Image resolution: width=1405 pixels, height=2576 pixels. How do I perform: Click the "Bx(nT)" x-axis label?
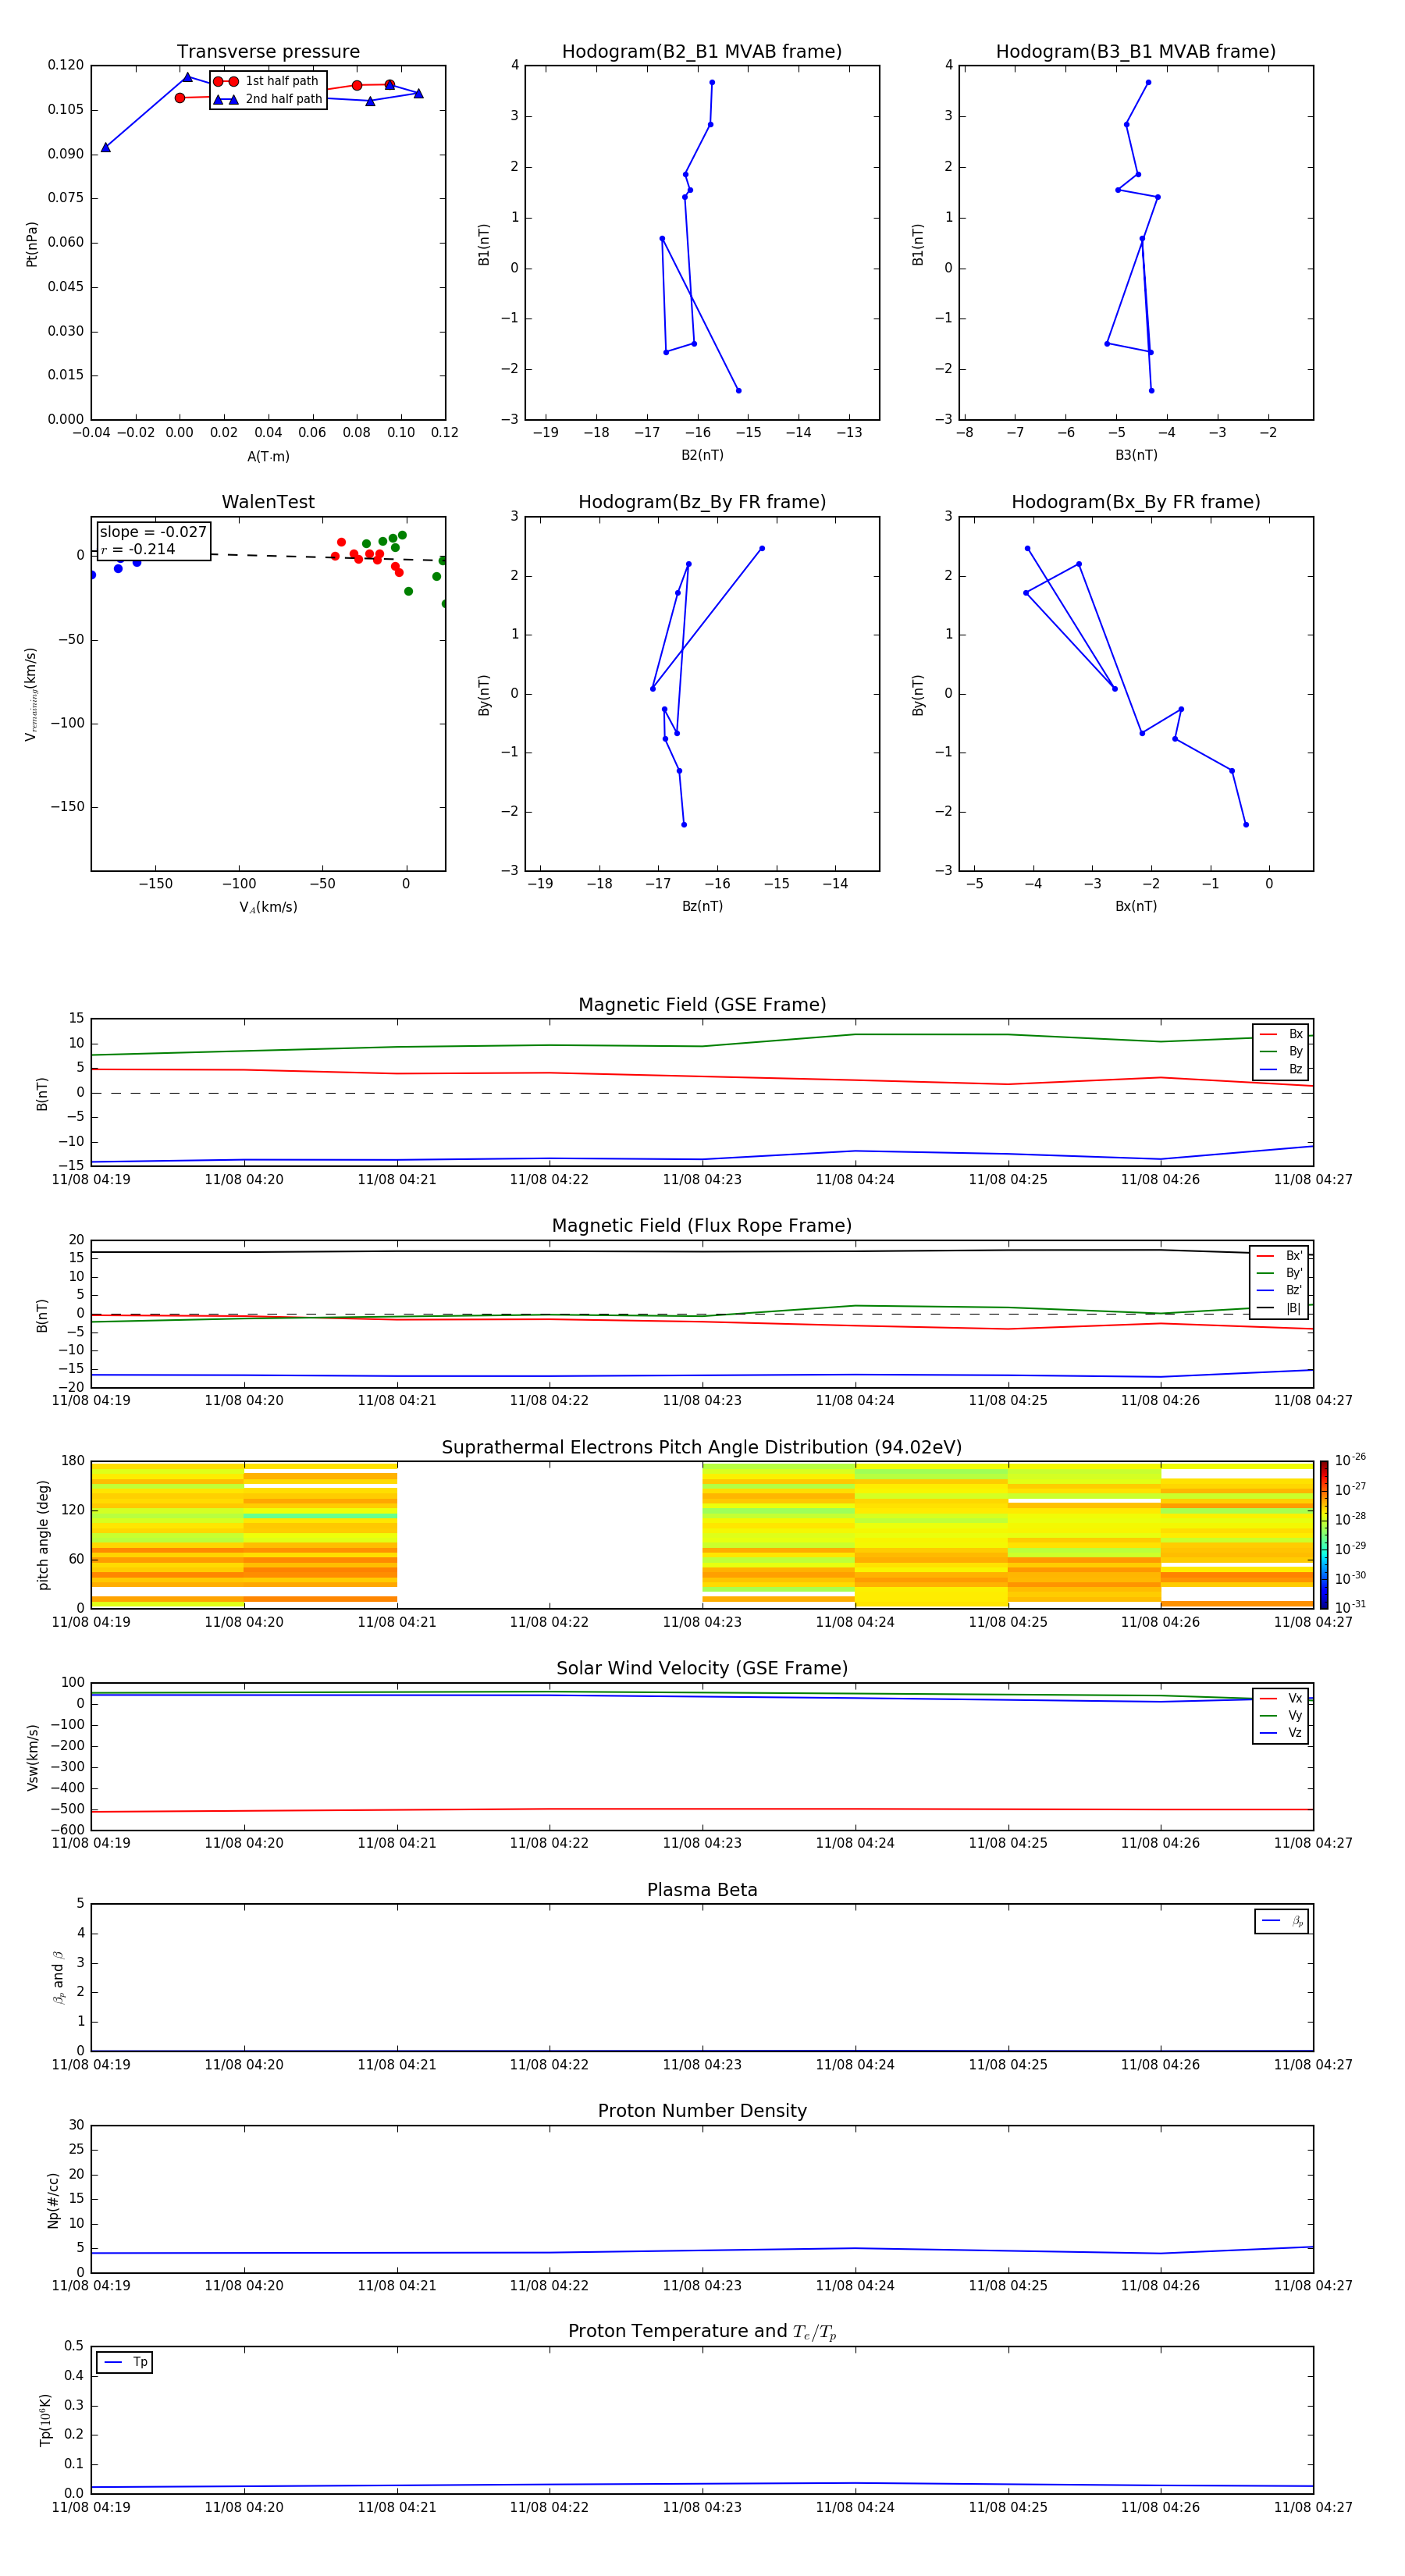[x=1136, y=906]
